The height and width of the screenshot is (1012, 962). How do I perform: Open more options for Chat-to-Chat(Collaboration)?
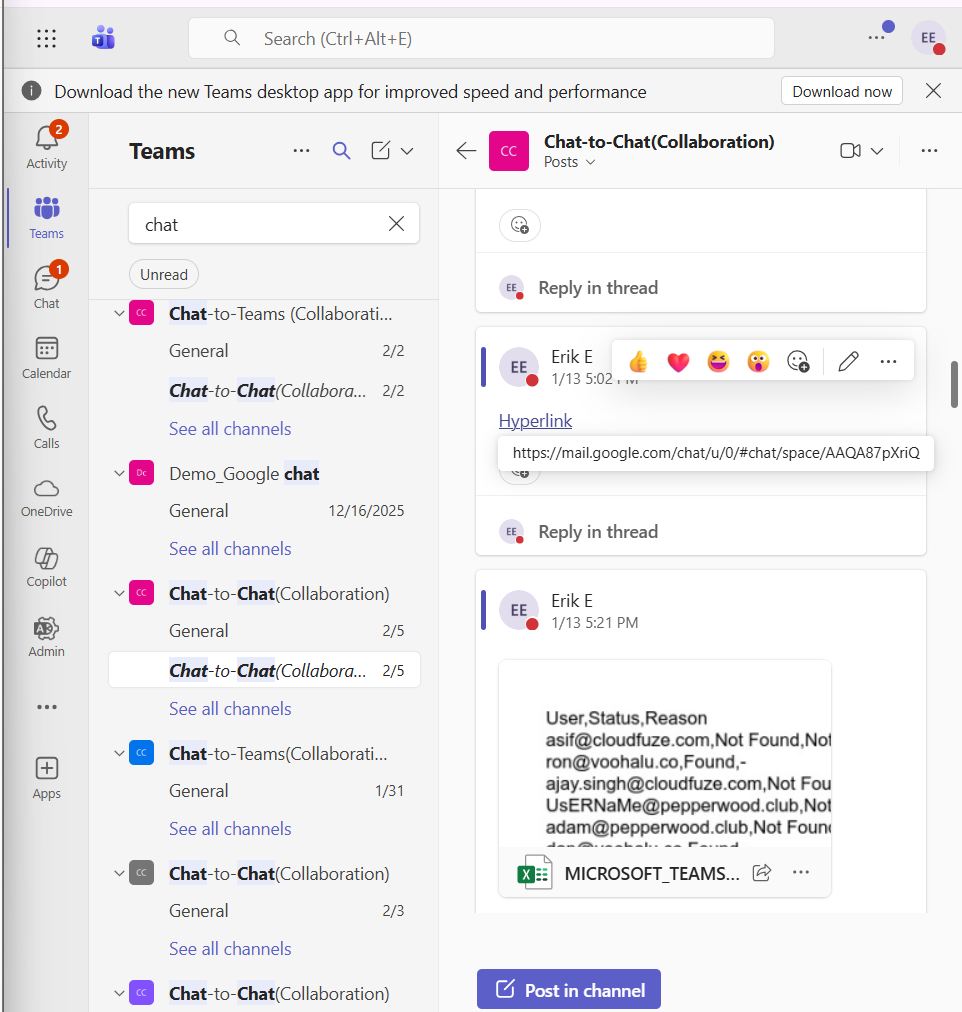929,150
